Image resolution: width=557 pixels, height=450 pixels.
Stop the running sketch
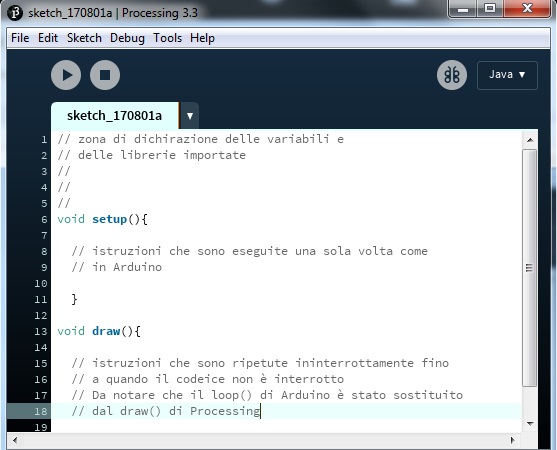[x=105, y=75]
